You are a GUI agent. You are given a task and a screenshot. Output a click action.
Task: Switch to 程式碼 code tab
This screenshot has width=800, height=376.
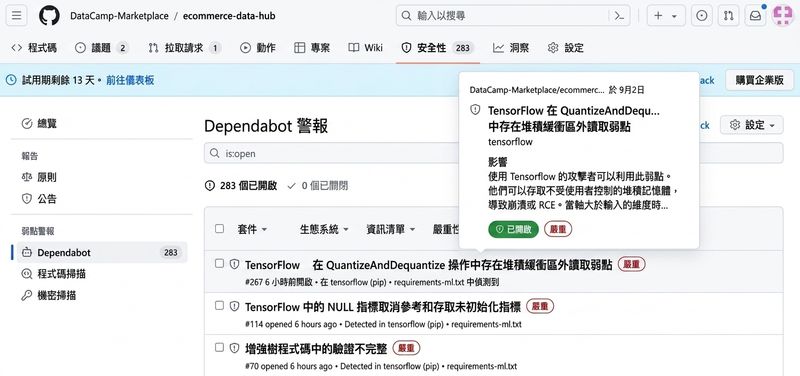click(x=34, y=48)
